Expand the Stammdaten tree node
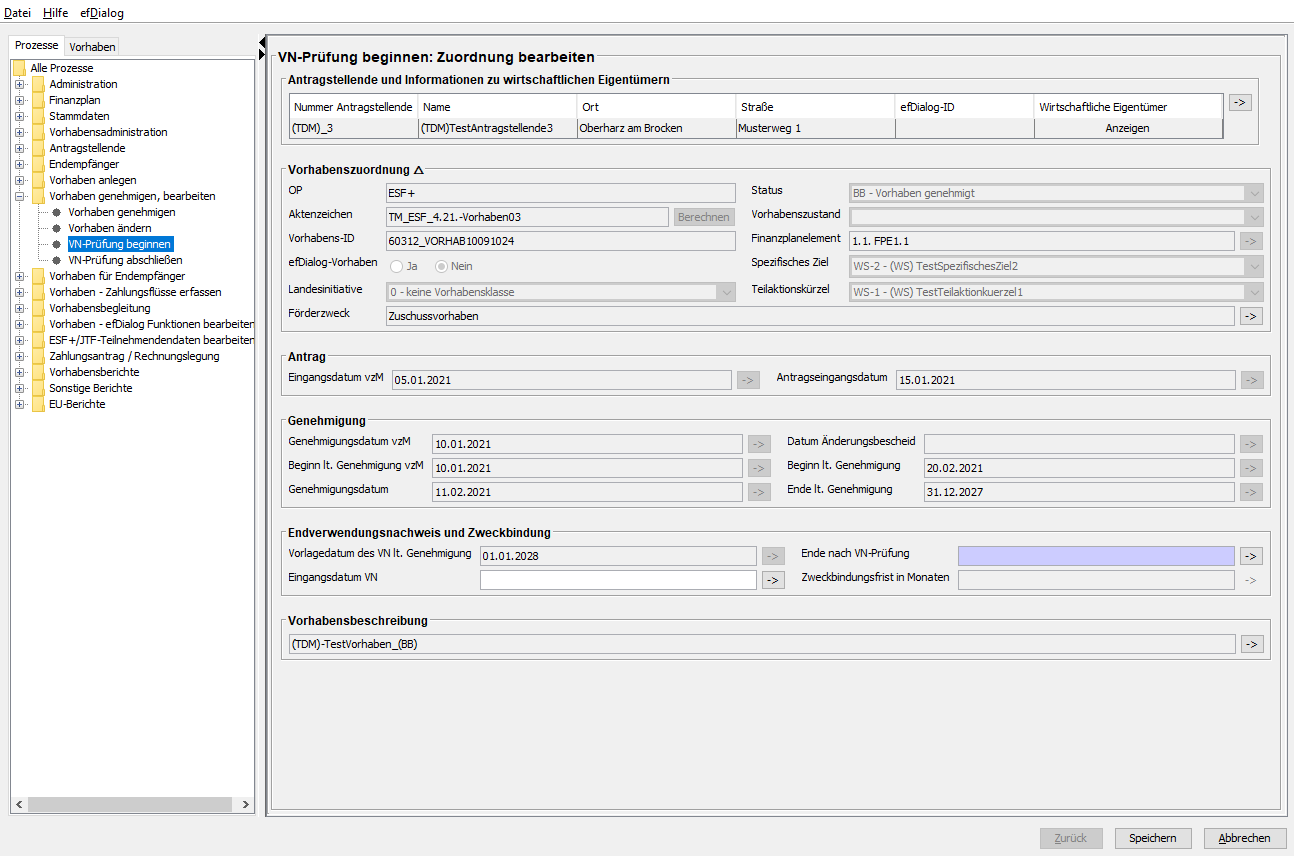Image resolution: width=1294 pixels, height=856 pixels. coord(19,116)
